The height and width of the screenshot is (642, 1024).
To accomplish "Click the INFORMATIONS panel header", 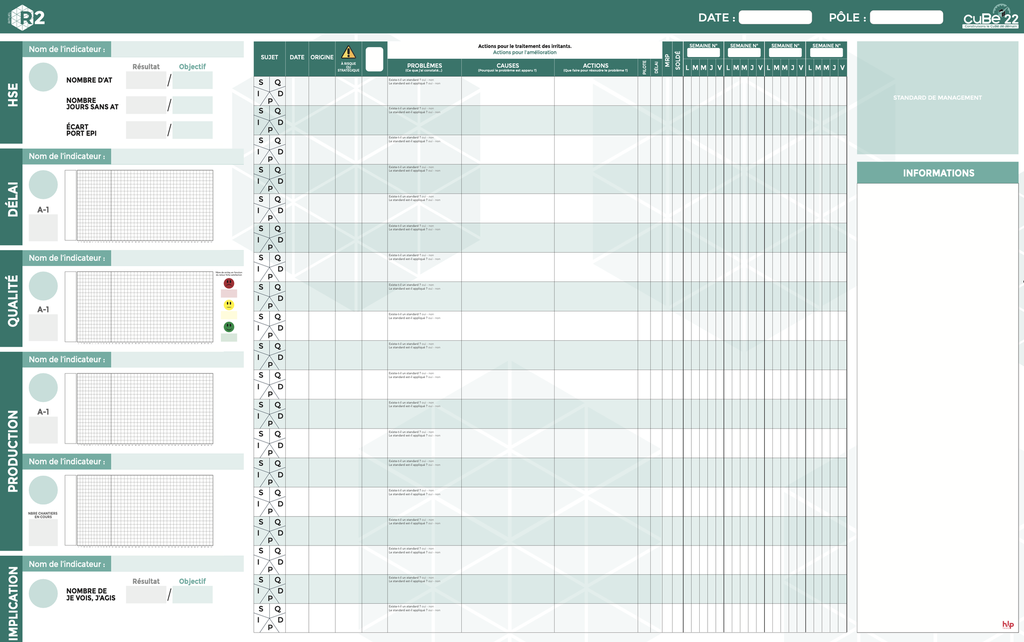I will 938,173.
